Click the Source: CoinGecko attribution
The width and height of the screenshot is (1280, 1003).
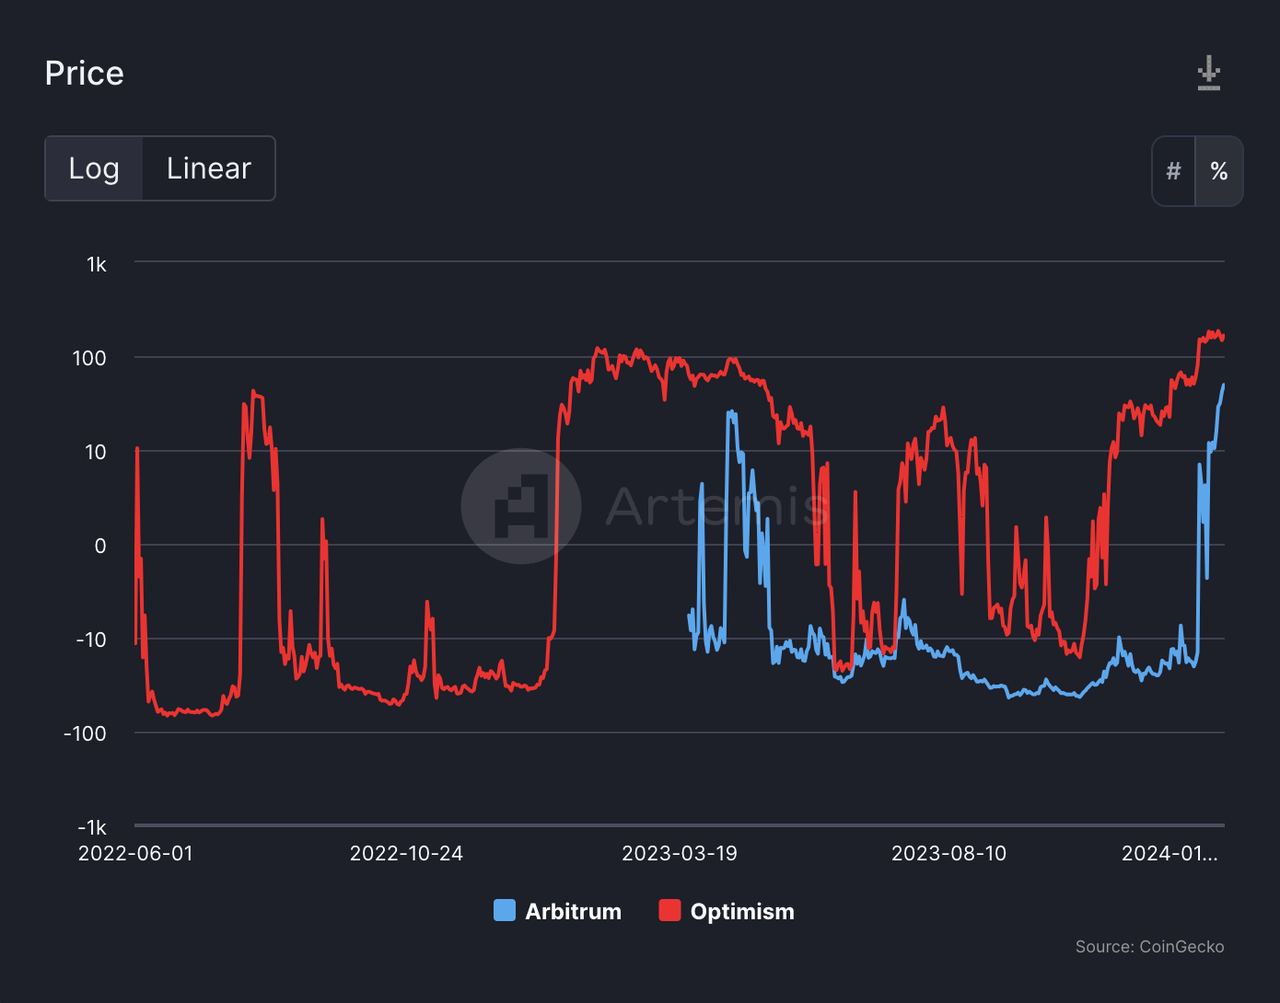point(1149,946)
